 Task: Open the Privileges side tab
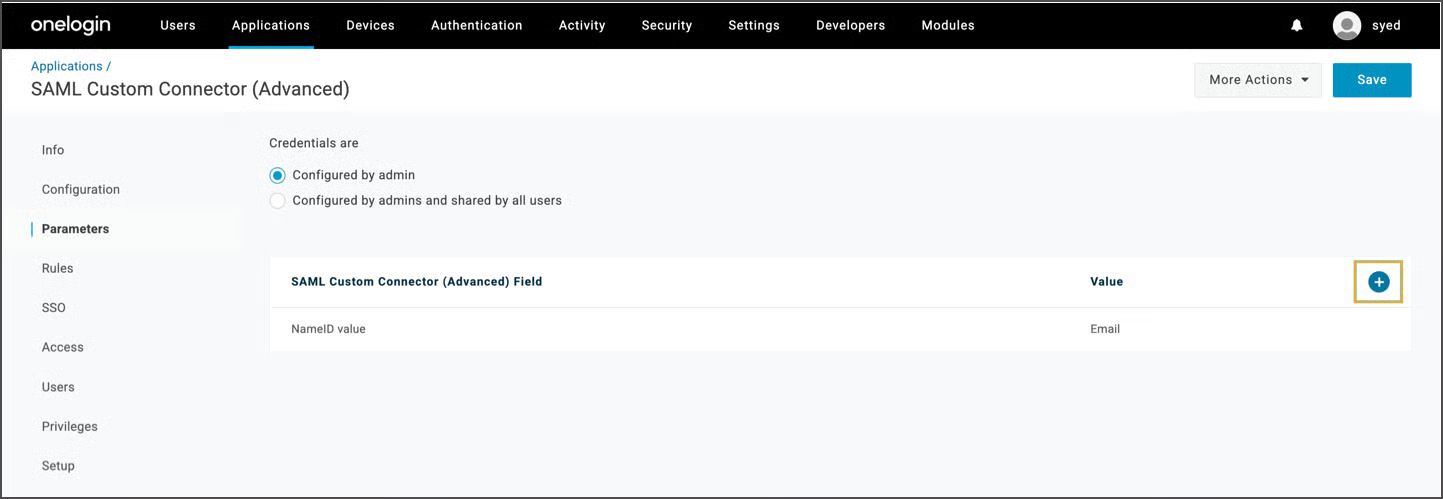pyautogui.click(x=70, y=426)
